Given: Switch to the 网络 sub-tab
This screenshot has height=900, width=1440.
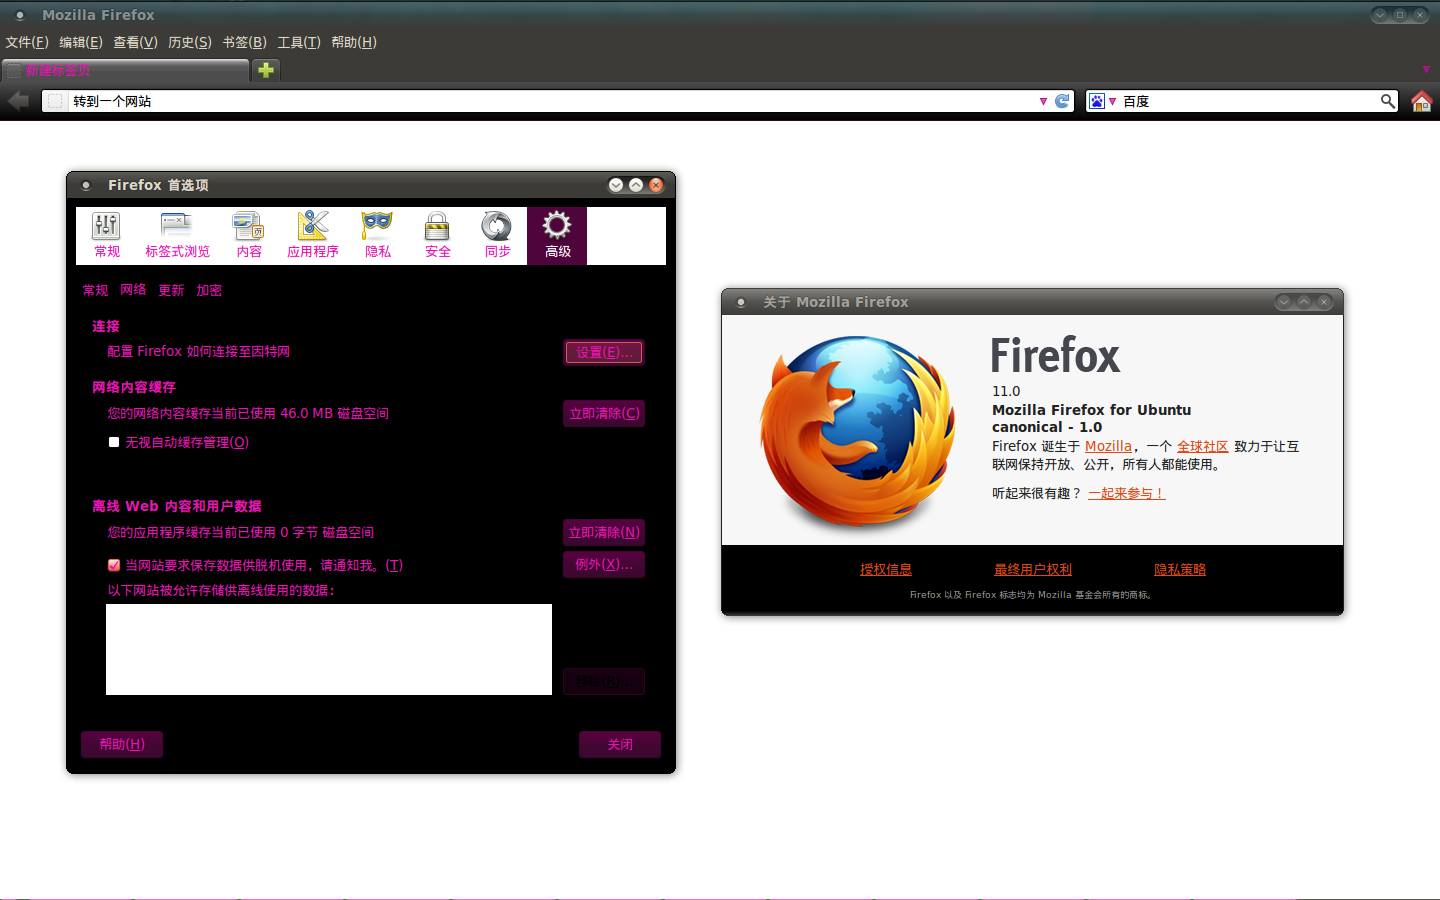Looking at the screenshot, I should tap(133, 290).
